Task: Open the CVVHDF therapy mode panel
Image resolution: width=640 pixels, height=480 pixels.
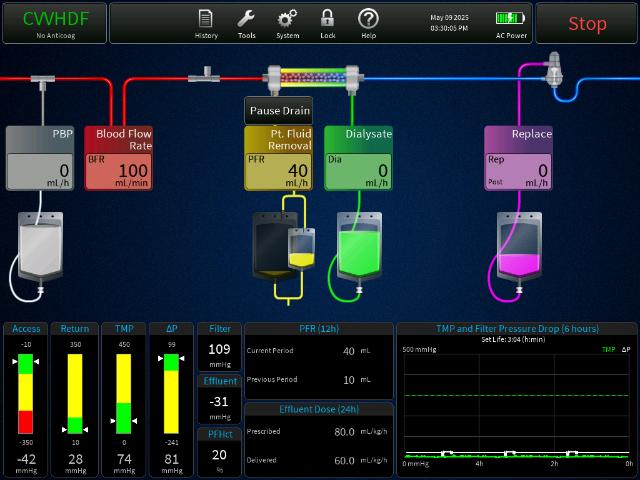Action: [x=54, y=23]
